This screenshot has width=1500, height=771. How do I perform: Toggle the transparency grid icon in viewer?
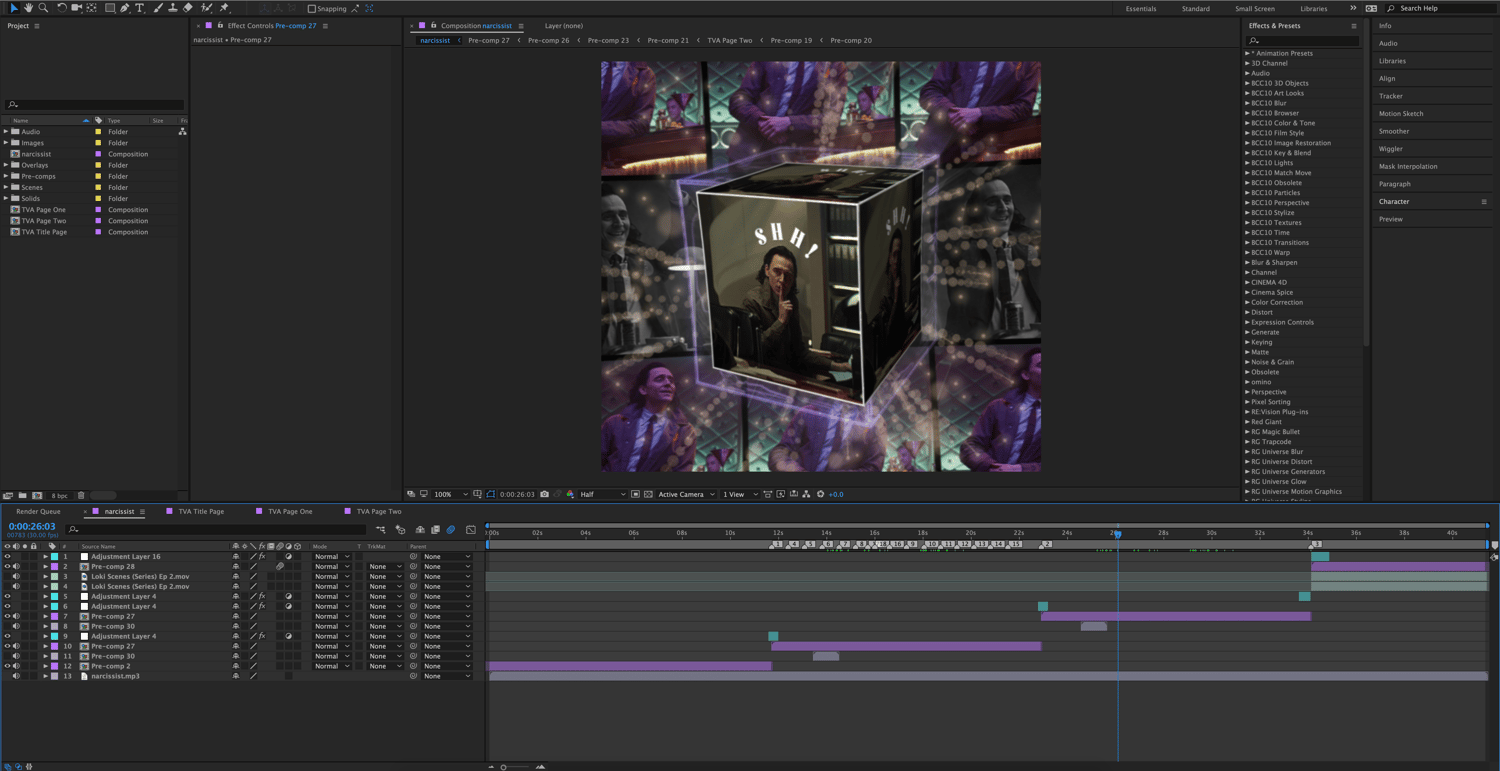coord(648,494)
